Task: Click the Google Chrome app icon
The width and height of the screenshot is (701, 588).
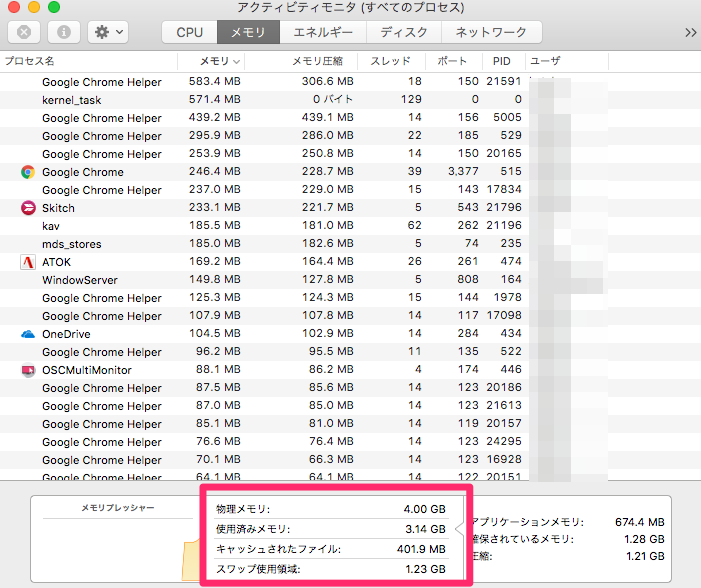Action: 28,172
